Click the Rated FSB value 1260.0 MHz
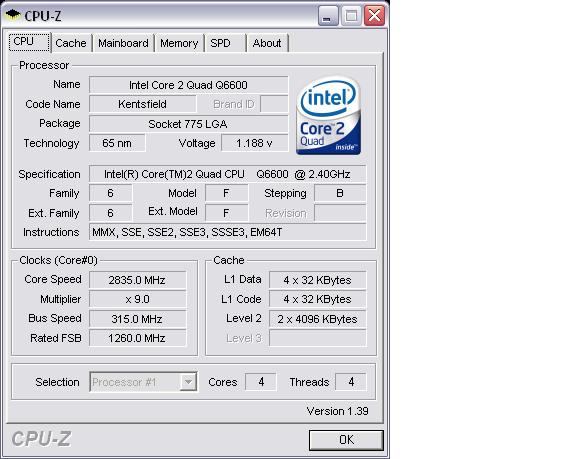The height and width of the screenshot is (459, 576). [137, 338]
